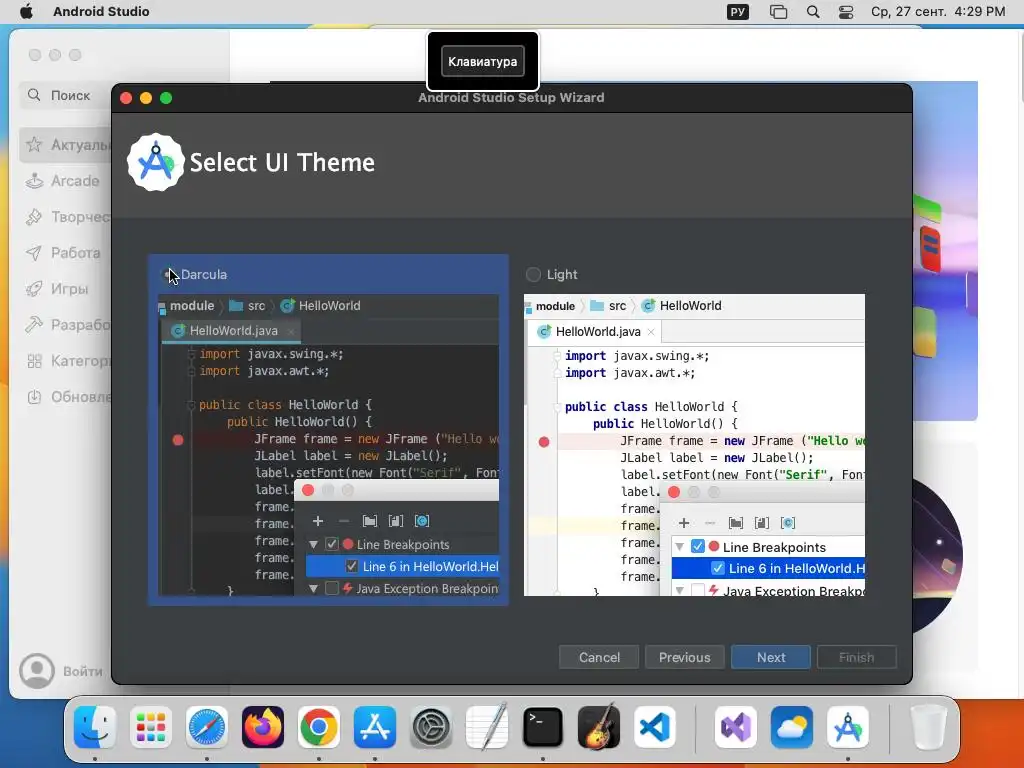Go back with the Previous button
This screenshot has width=1024, height=768.
[x=684, y=657]
